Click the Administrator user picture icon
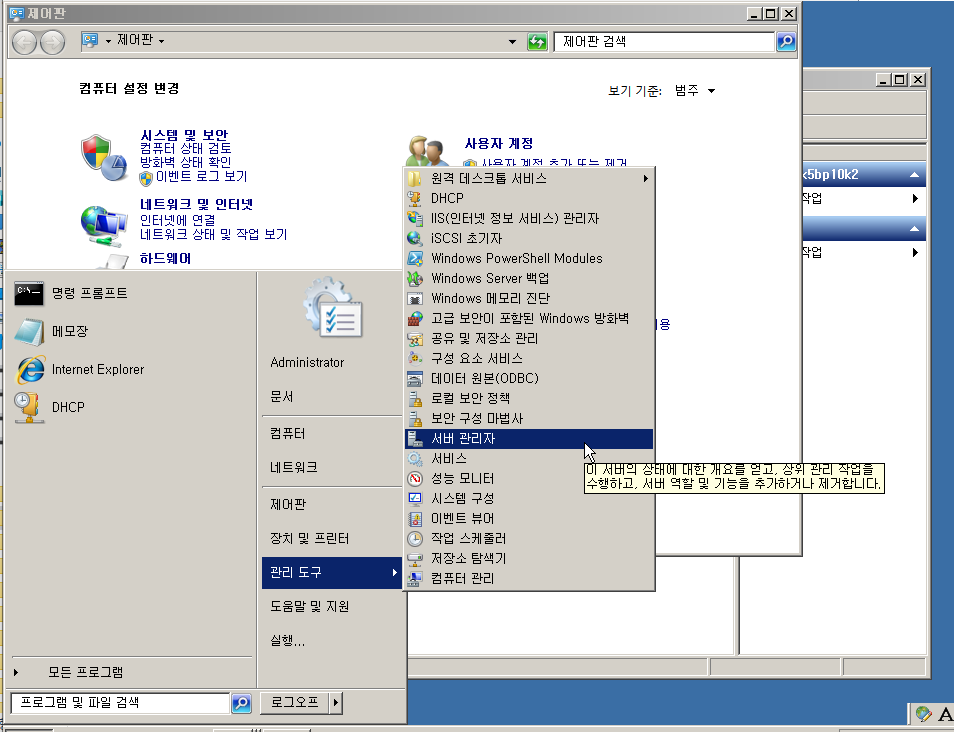954x732 pixels. pos(333,307)
